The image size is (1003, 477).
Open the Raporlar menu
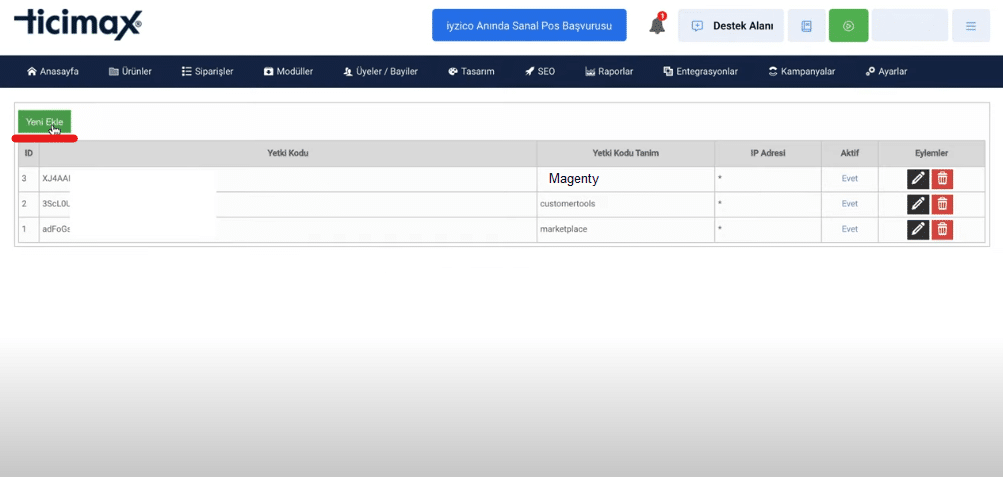(x=609, y=72)
